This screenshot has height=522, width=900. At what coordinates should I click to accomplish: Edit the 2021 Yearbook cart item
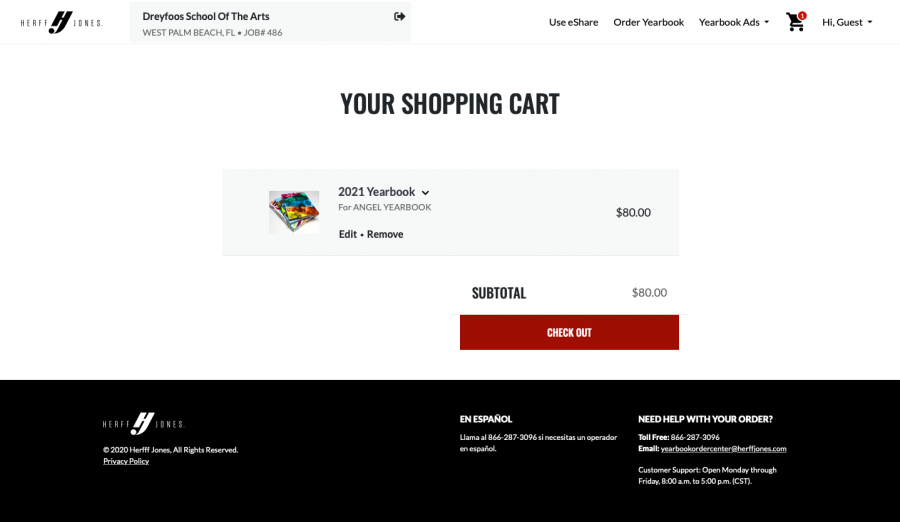coord(347,234)
